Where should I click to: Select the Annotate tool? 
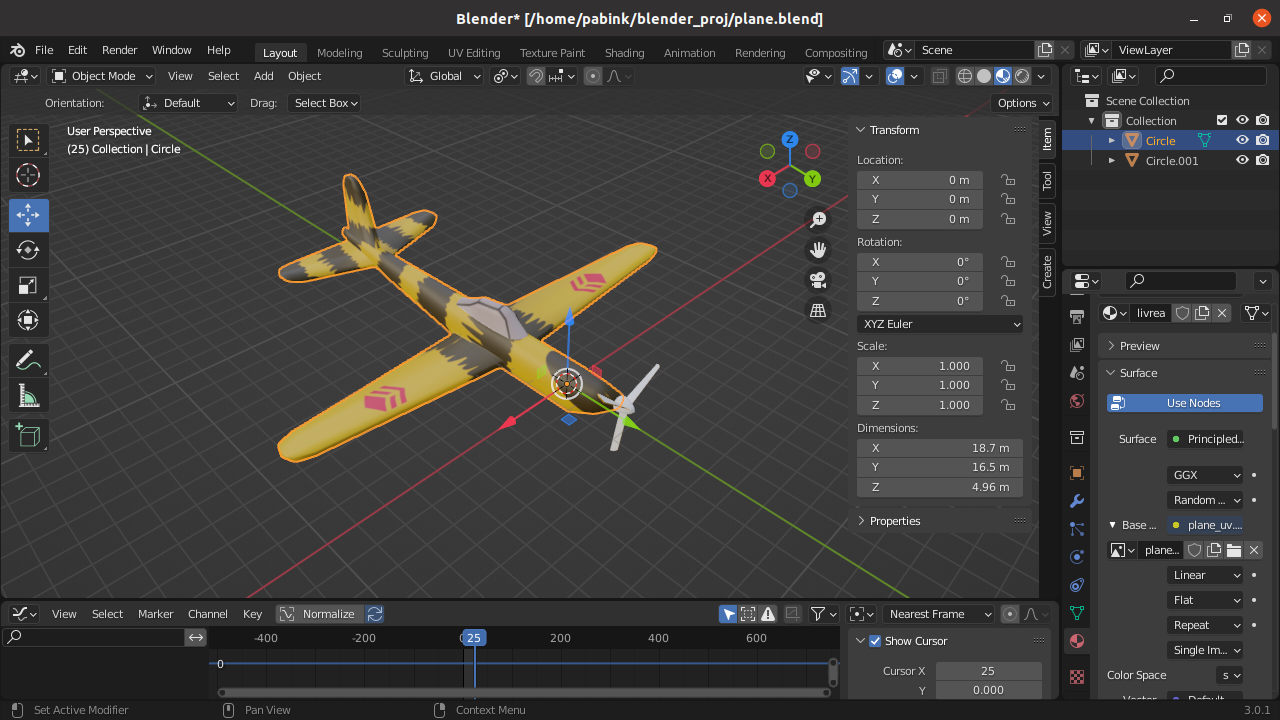[28, 360]
